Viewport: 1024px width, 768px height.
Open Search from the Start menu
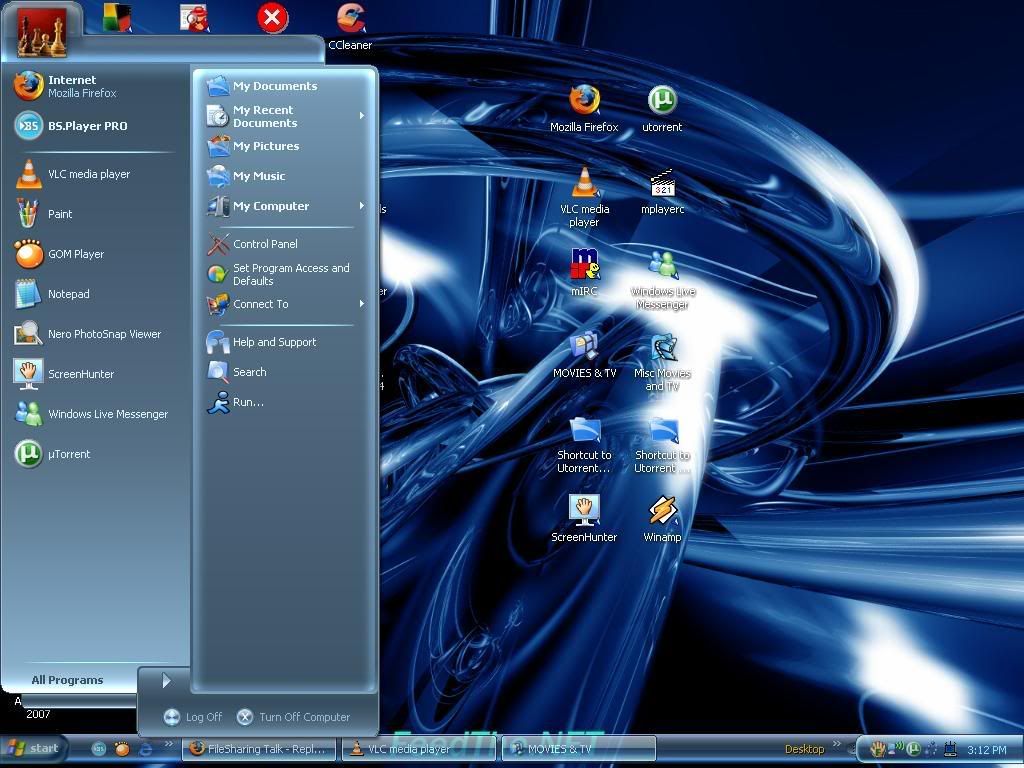pos(285,372)
